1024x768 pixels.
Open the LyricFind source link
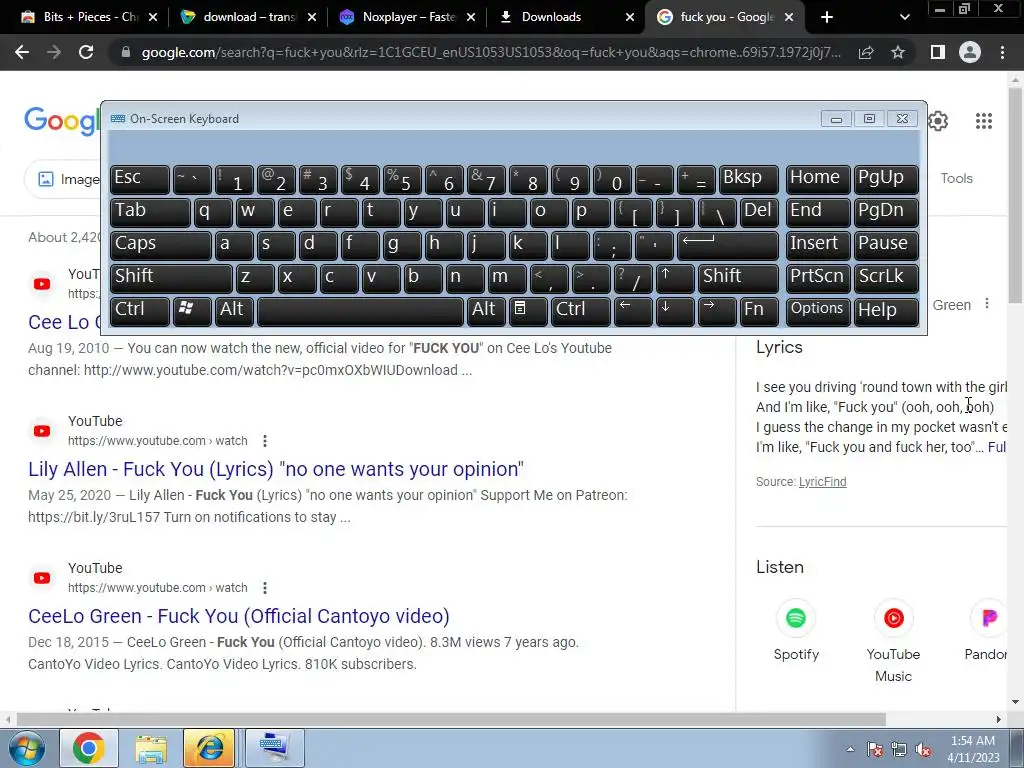click(x=822, y=482)
